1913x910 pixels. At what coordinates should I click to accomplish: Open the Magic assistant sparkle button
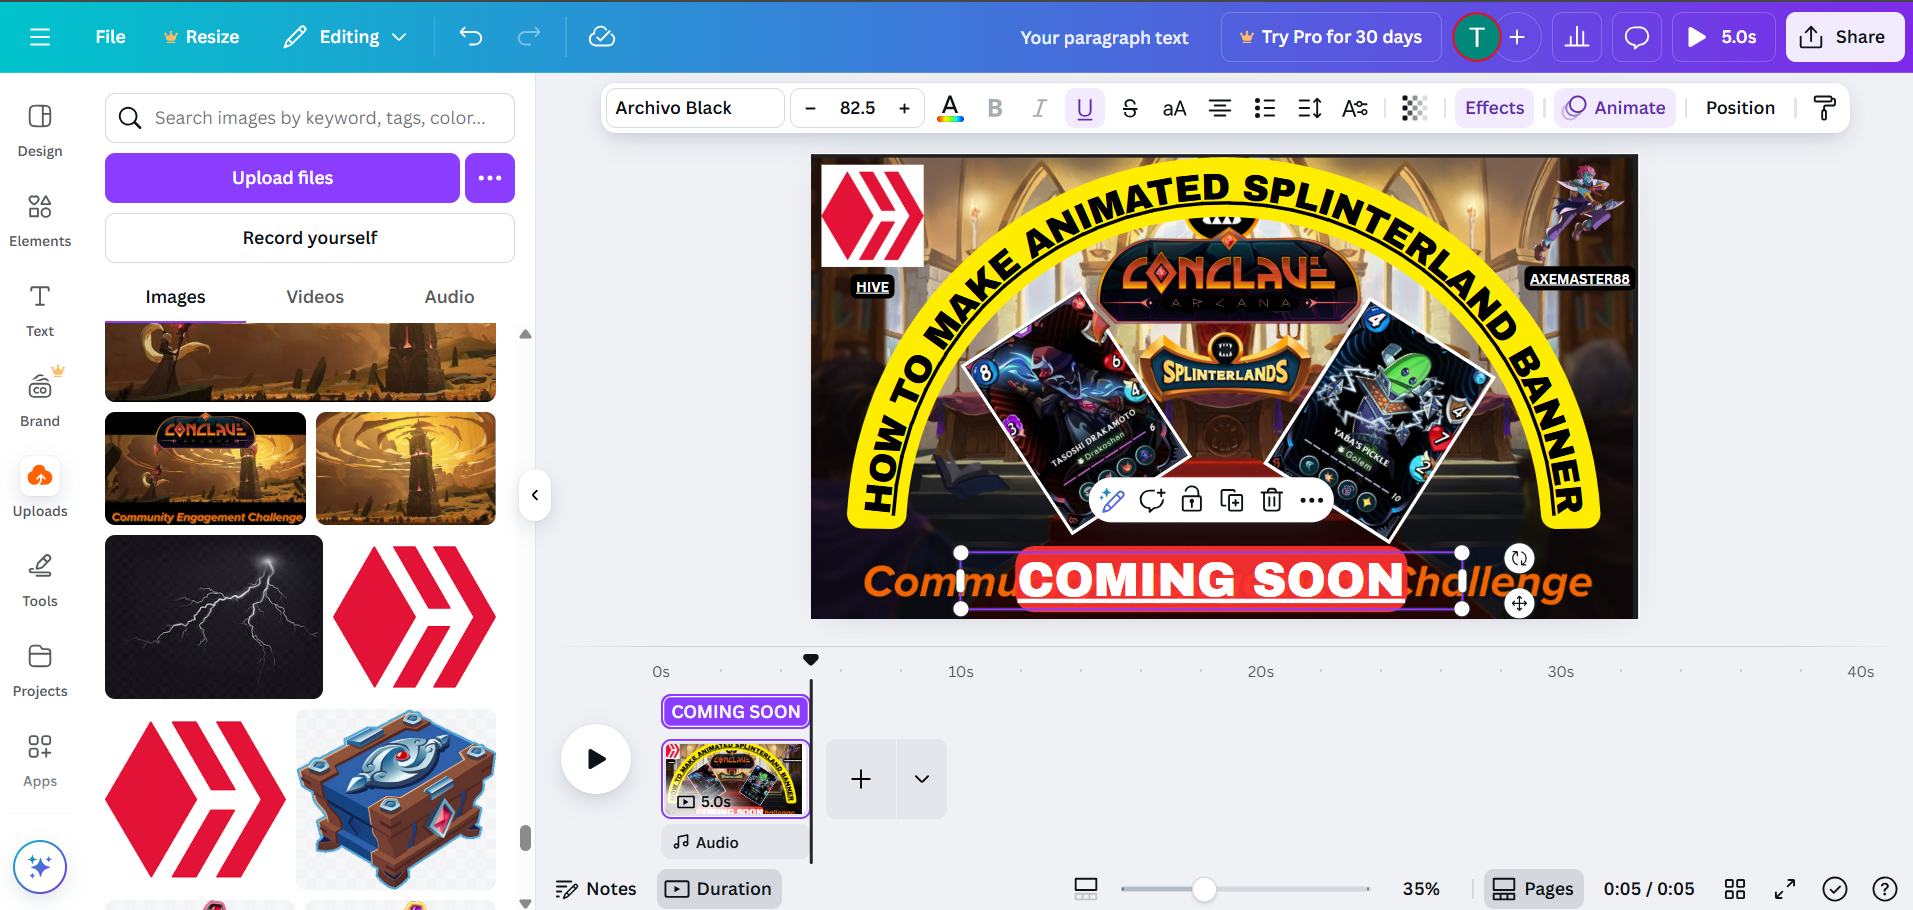[x=40, y=866]
